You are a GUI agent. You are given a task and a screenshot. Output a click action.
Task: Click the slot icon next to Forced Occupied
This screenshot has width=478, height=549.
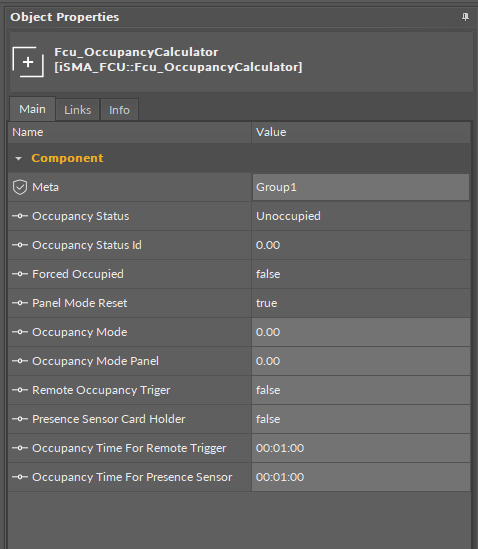coord(20,274)
